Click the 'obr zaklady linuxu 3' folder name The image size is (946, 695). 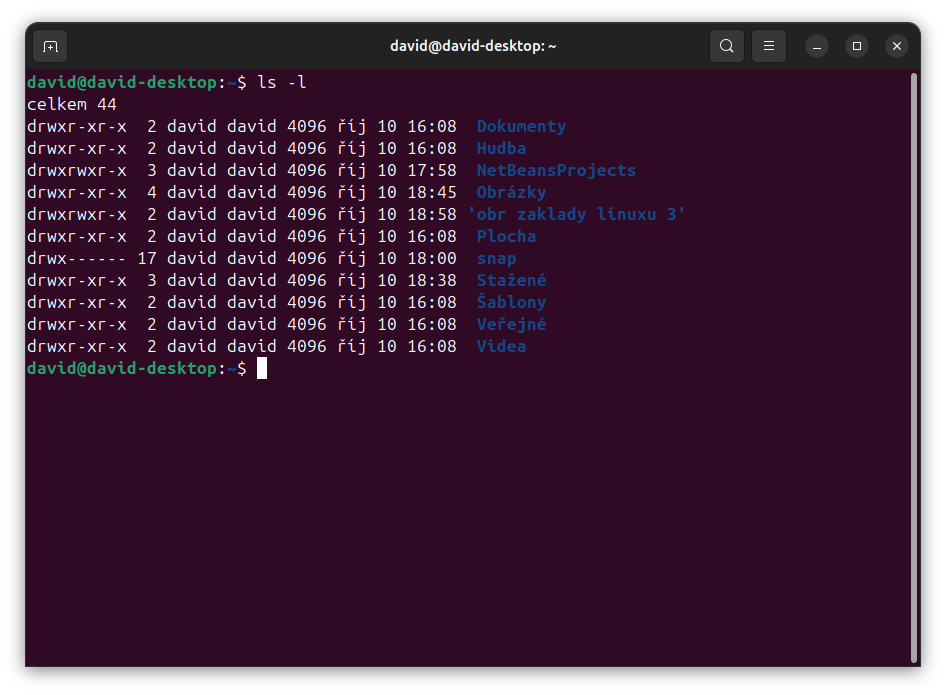(x=580, y=214)
